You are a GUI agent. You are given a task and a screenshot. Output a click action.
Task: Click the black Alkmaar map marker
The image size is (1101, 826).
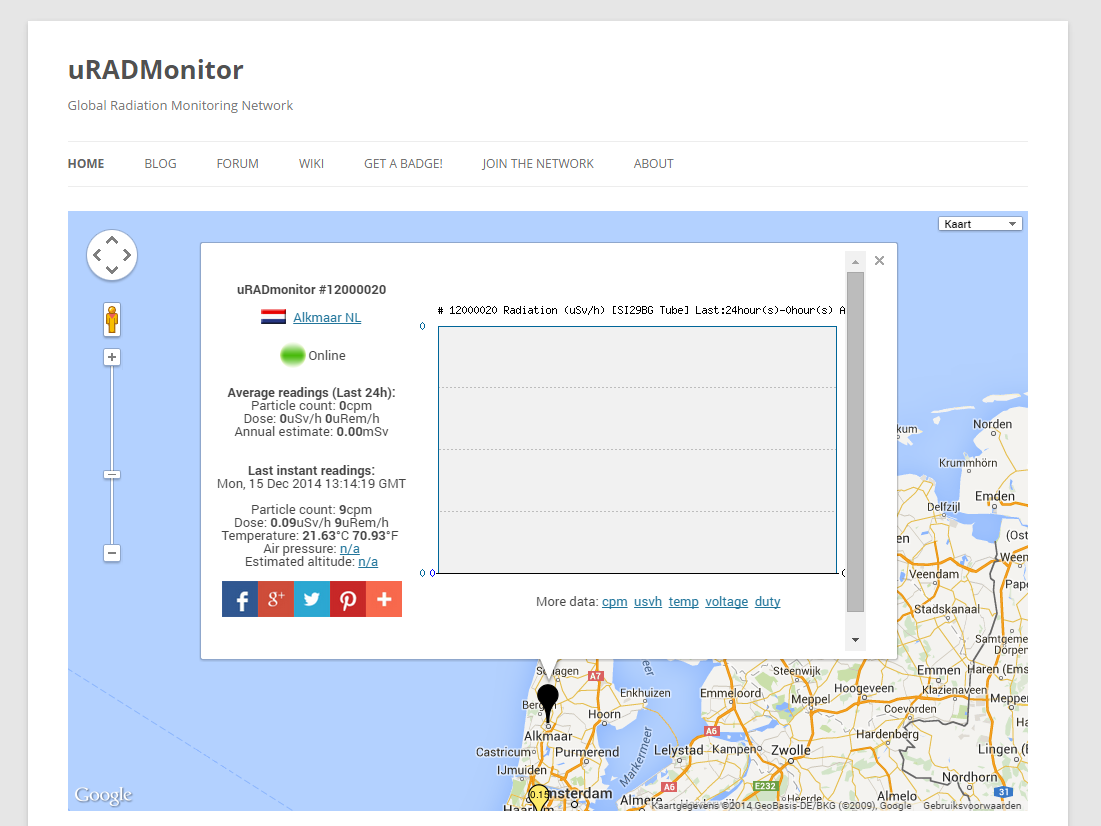[548, 702]
